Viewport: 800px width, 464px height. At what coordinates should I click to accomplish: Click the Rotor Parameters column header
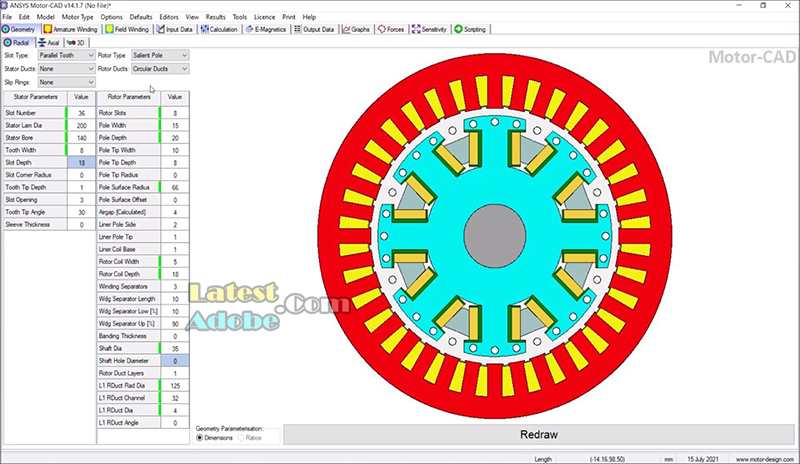pyautogui.click(x=129, y=97)
